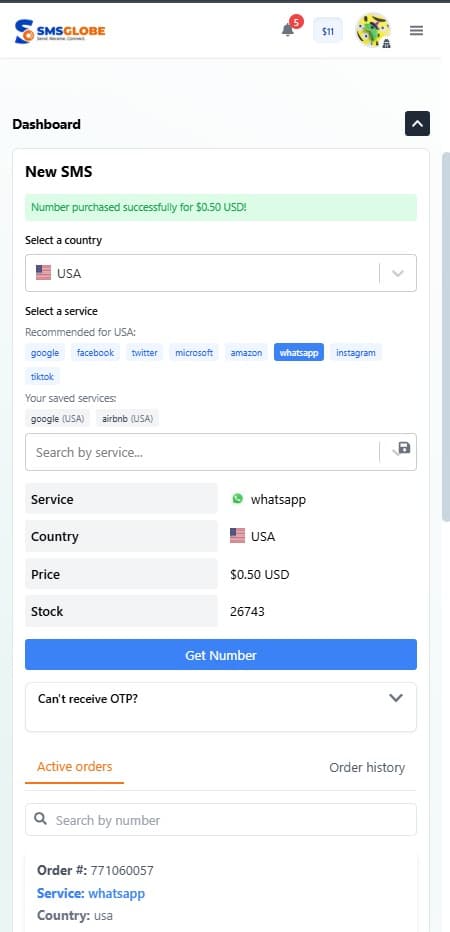Click the Get Number button
Screen dimensions: 450x932
coord(221,654)
